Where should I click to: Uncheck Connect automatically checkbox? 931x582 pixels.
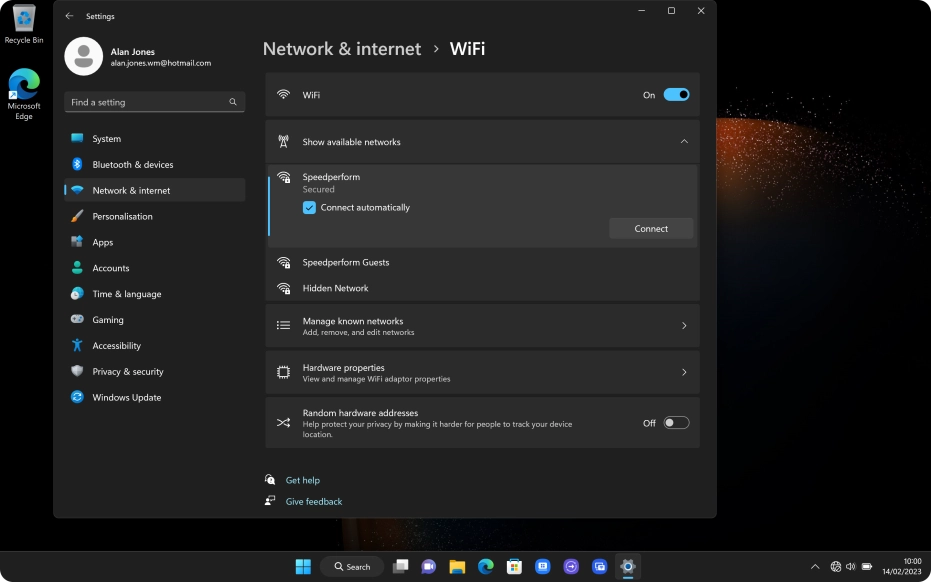click(x=310, y=208)
